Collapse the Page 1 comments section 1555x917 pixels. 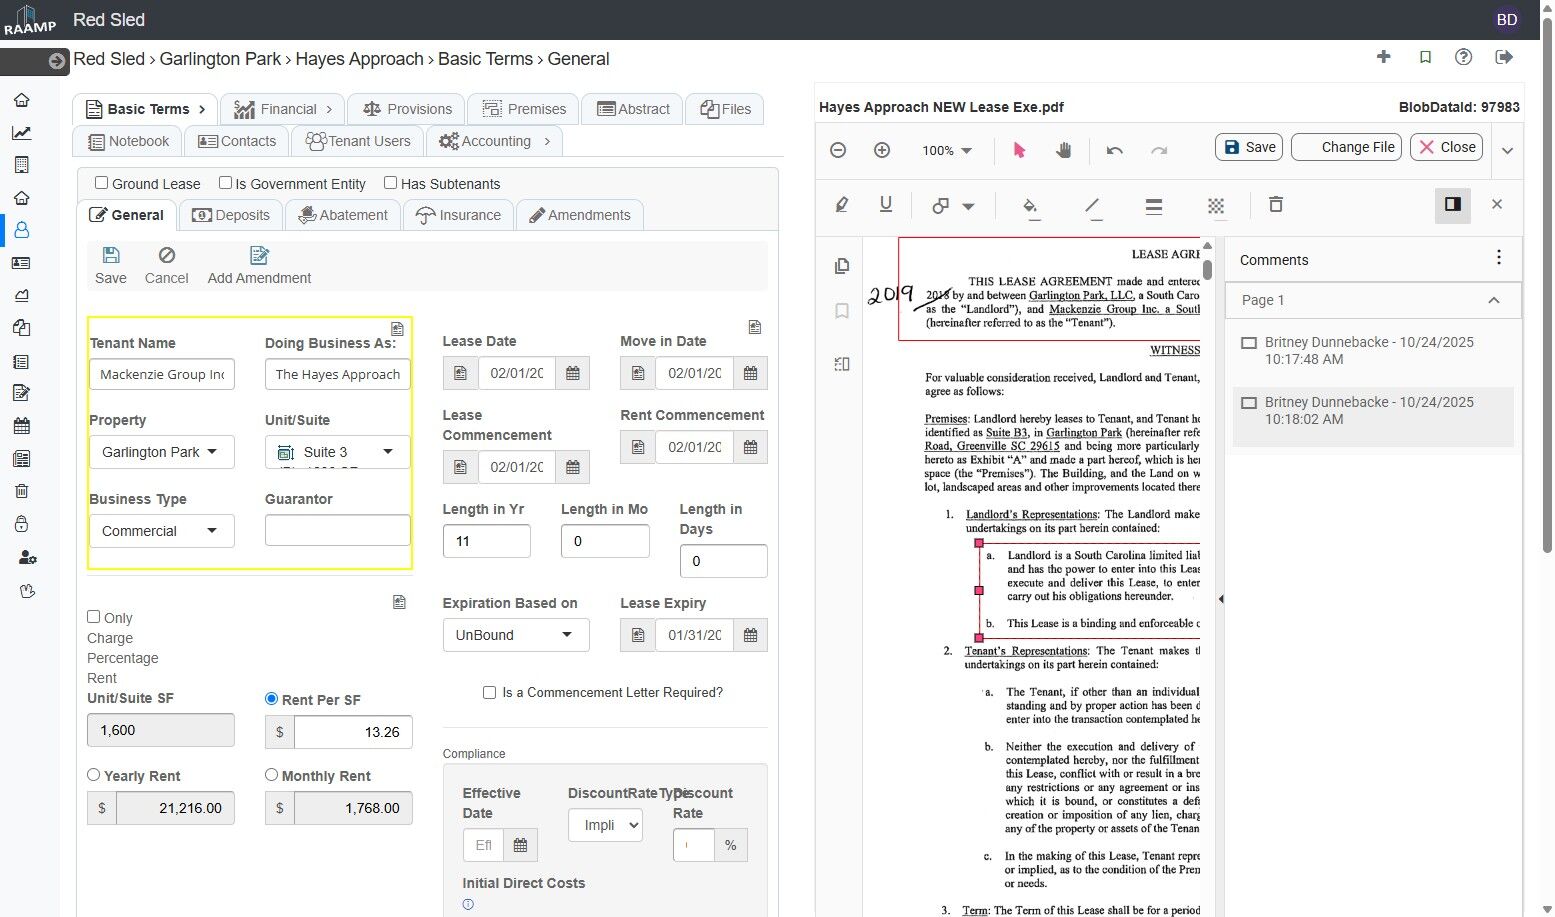(1493, 300)
